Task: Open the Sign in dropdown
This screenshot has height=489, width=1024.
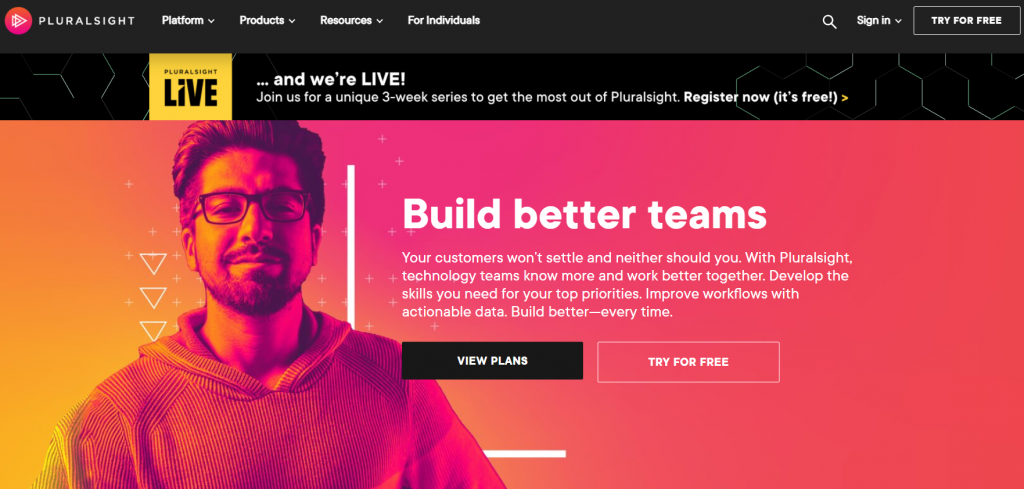Action: click(x=879, y=21)
